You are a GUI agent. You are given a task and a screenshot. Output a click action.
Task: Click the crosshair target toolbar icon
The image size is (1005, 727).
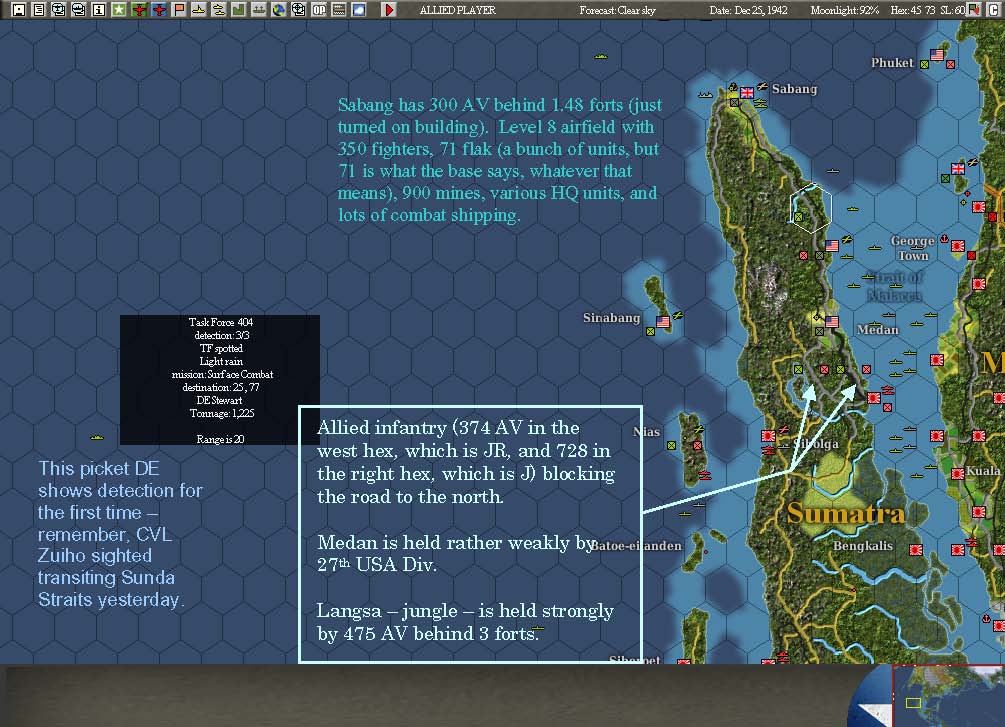299,10
